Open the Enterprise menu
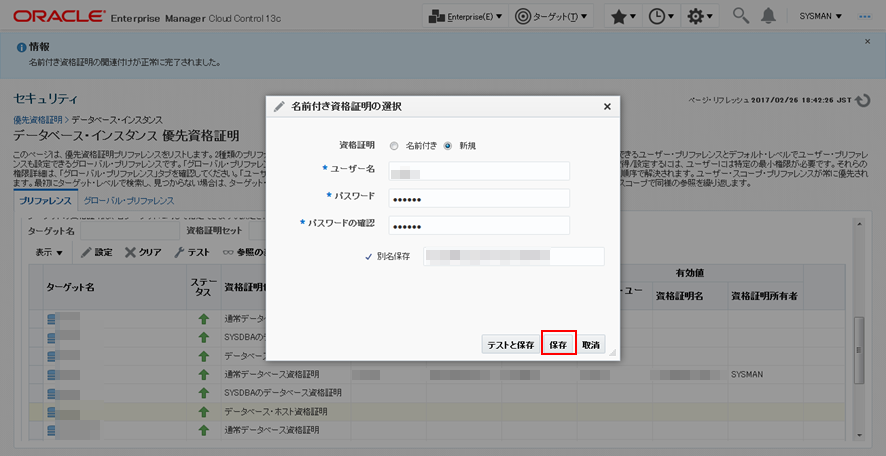This screenshot has height=456, width=886. (x=466, y=16)
